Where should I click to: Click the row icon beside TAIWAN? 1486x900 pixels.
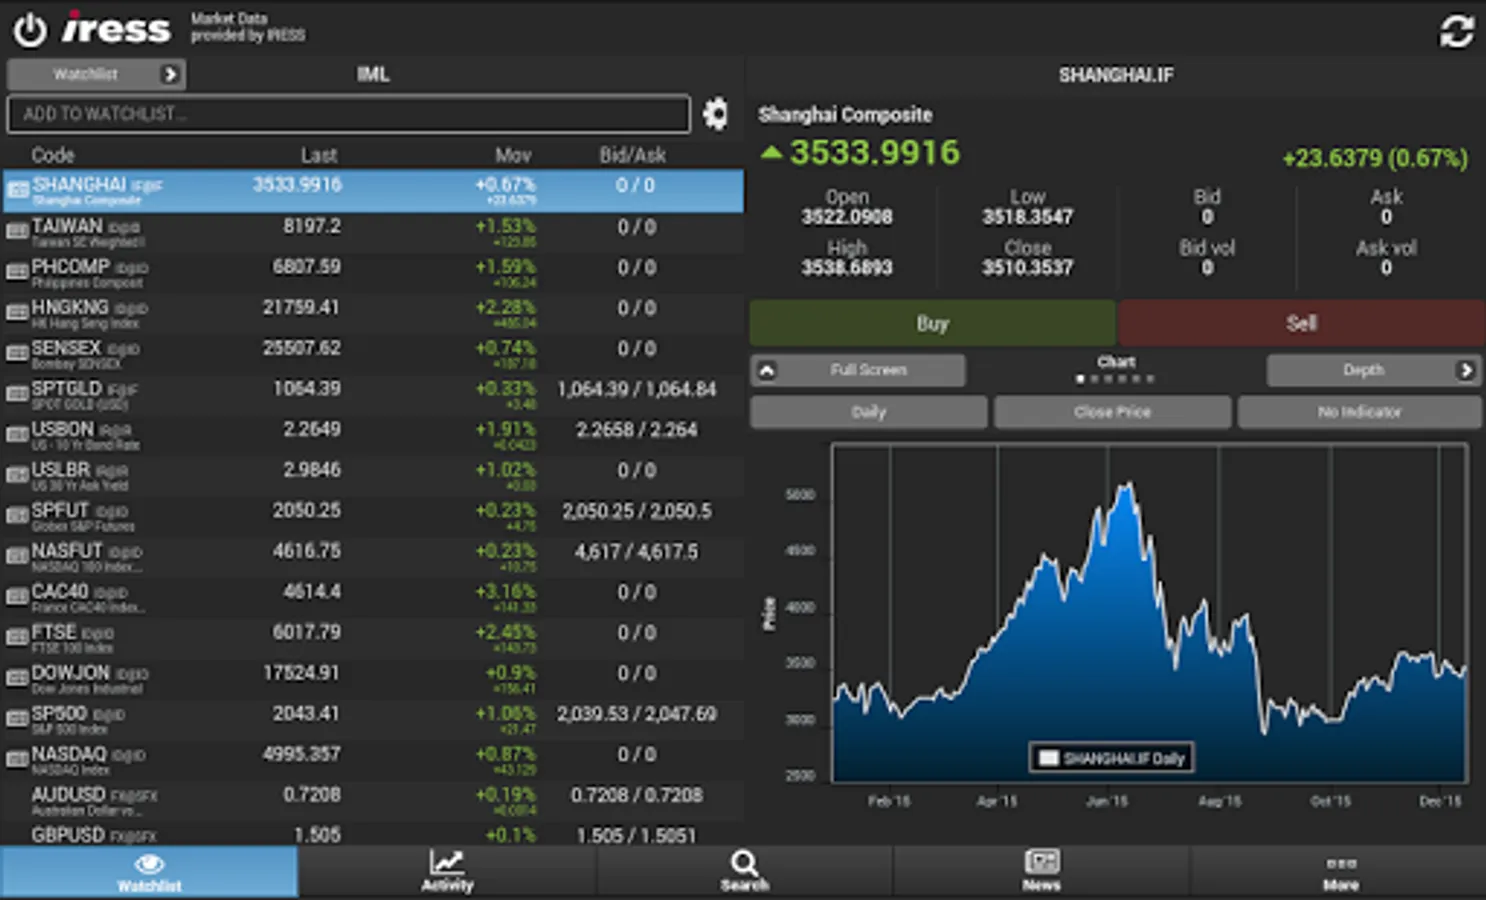[x=17, y=231]
